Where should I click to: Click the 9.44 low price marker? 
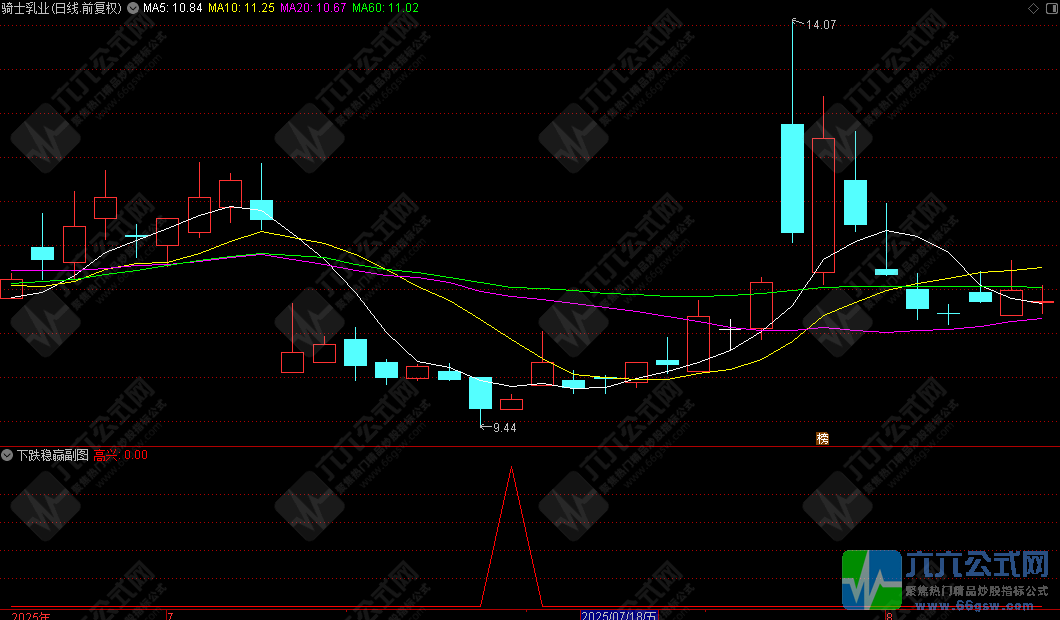pos(504,428)
